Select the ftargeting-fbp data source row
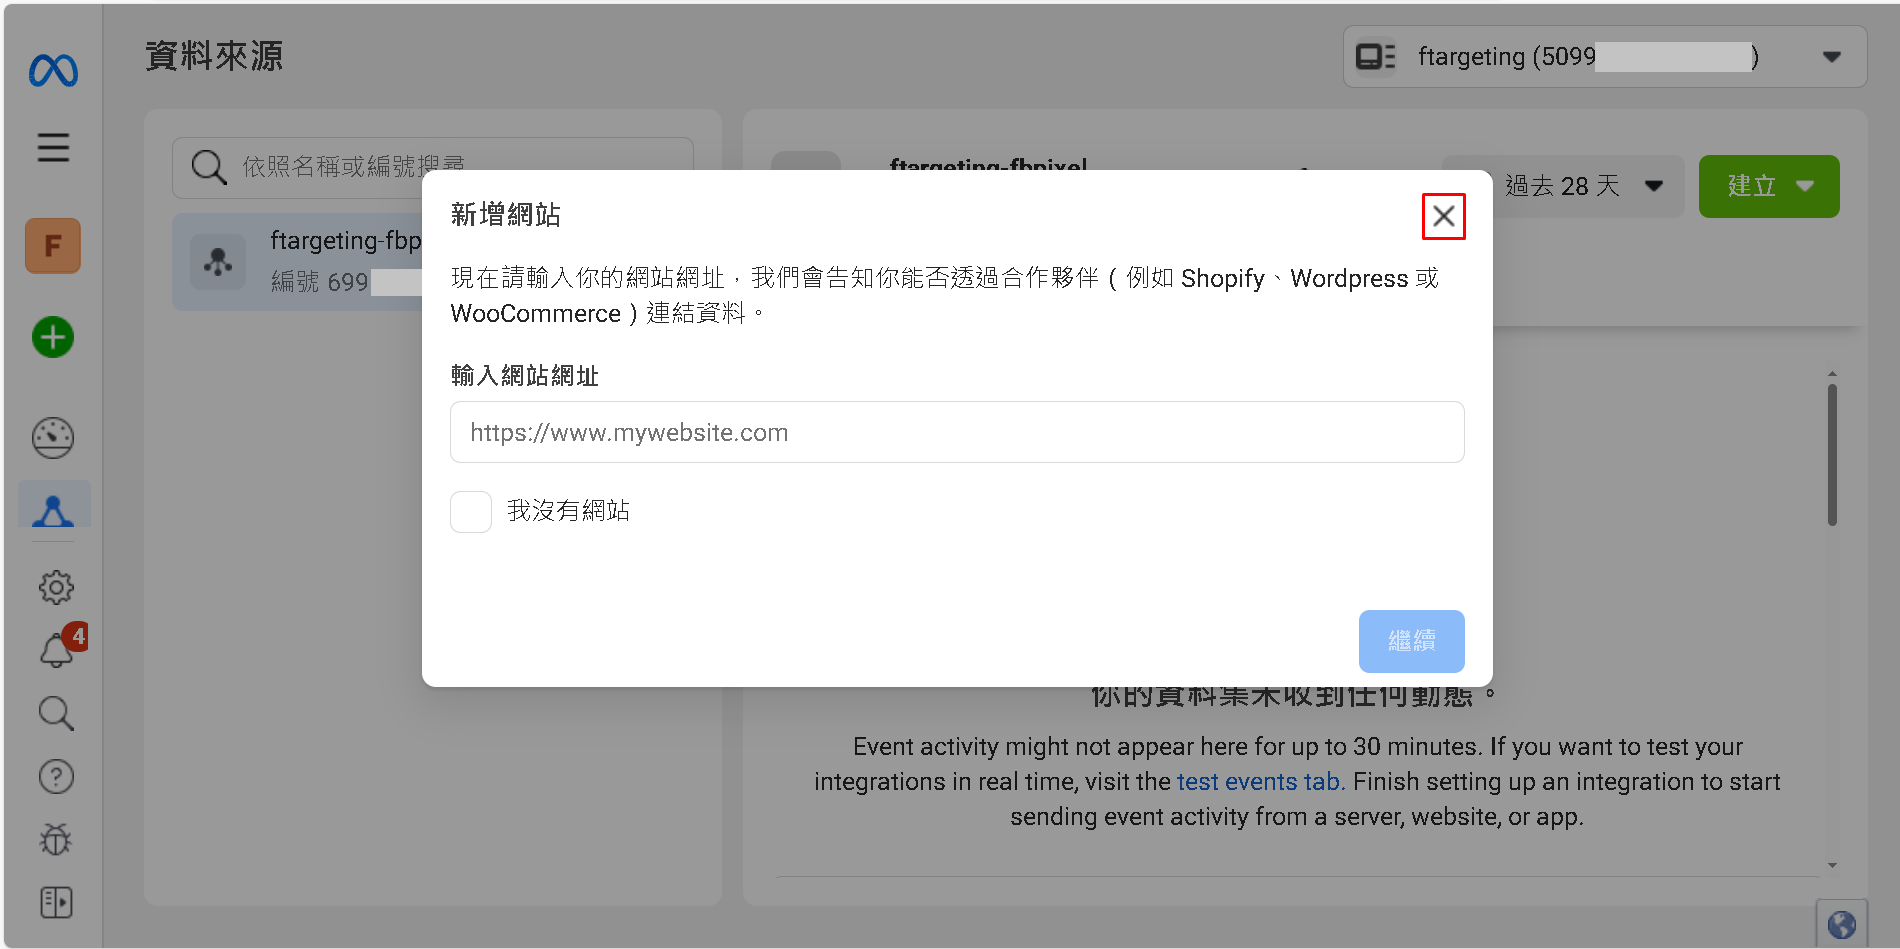 click(x=298, y=262)
